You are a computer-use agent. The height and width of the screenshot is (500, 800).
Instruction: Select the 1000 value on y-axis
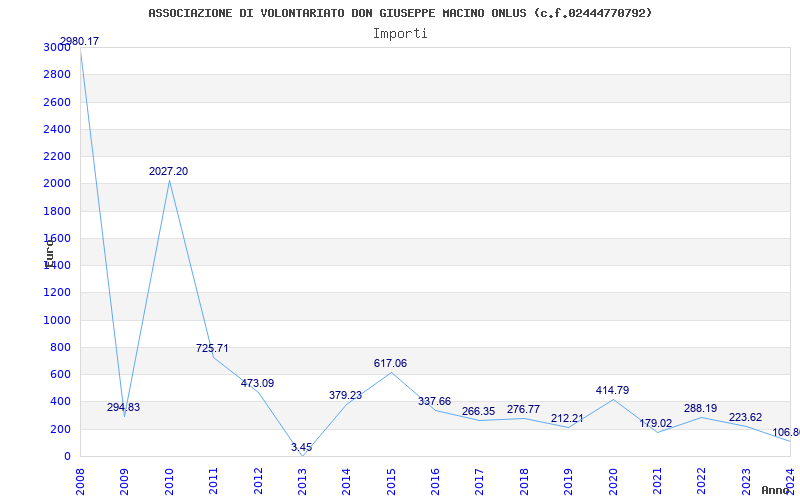57,320
